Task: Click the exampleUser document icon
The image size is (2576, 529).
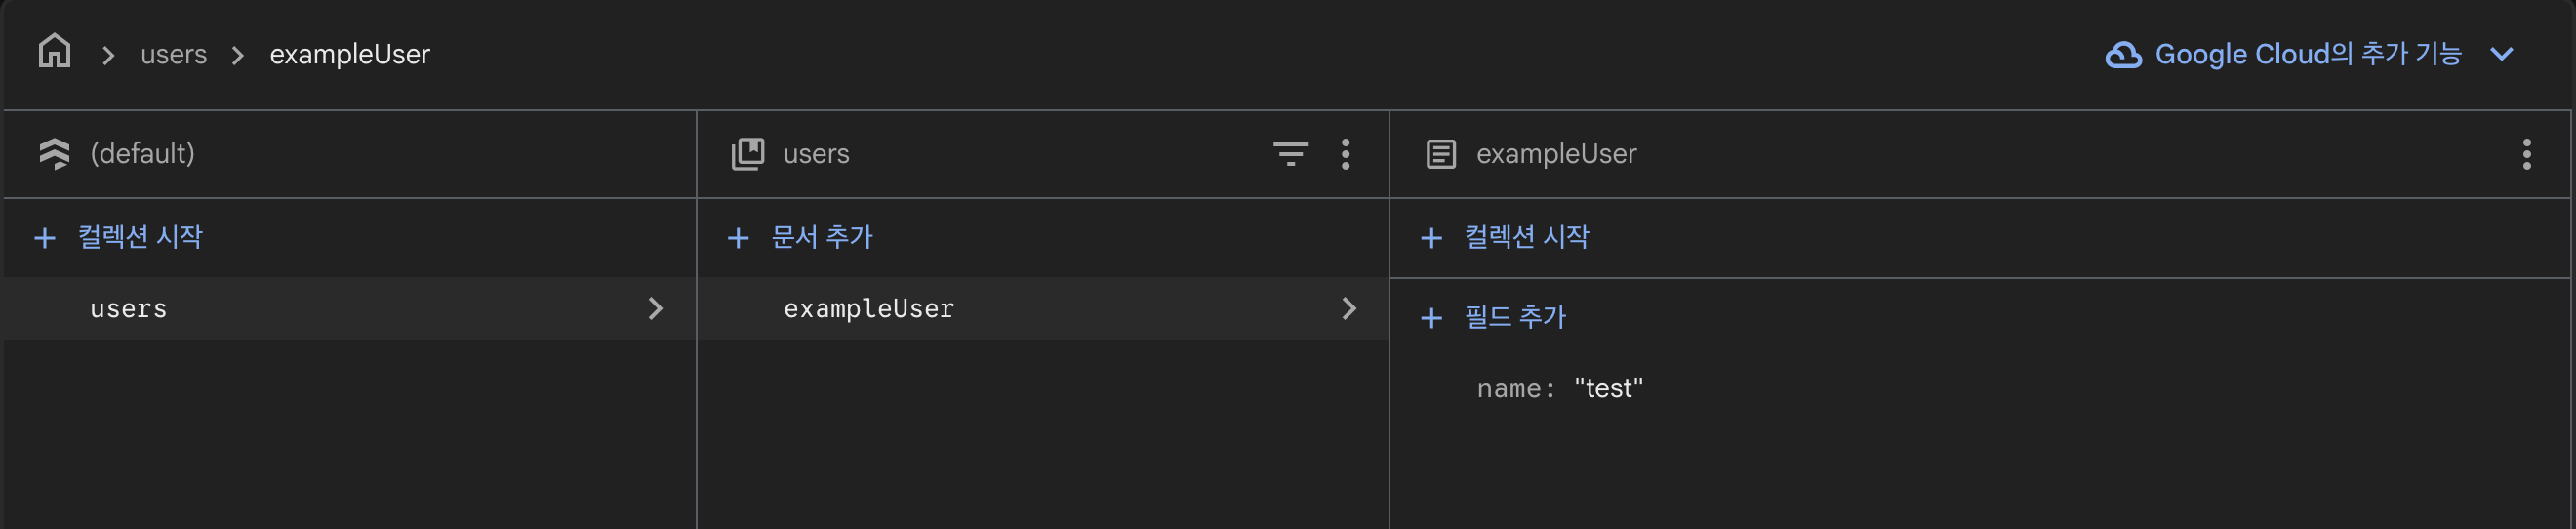Action: pos(1440,154)
